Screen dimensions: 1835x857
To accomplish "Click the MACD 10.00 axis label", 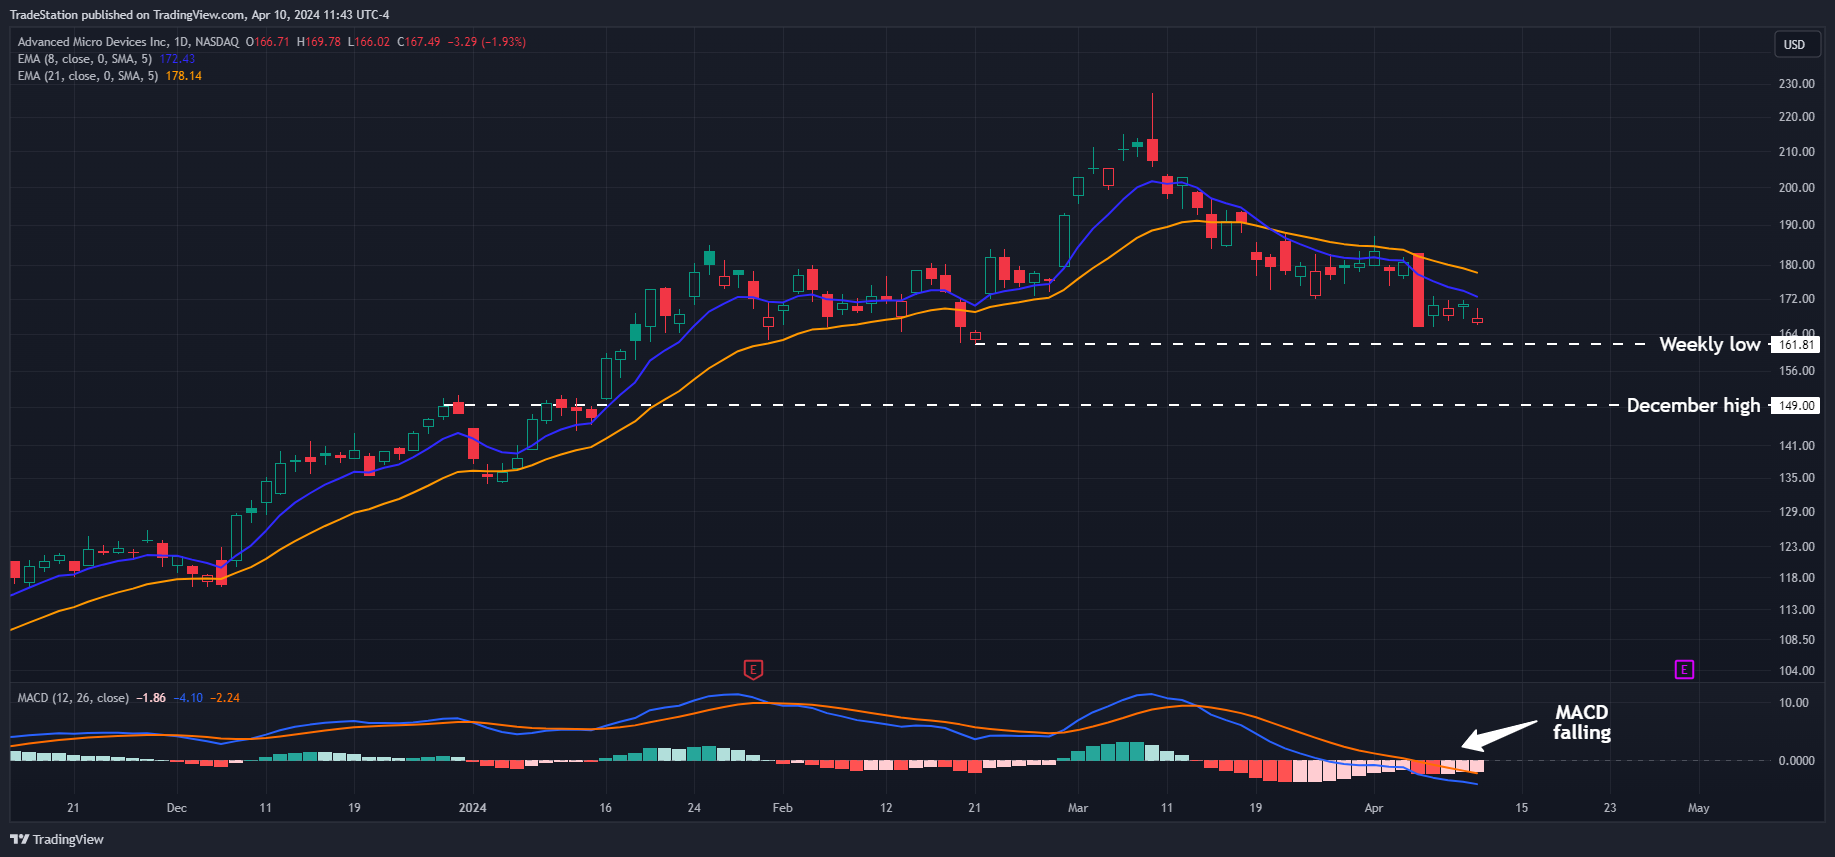I will tap(1794, 703).
